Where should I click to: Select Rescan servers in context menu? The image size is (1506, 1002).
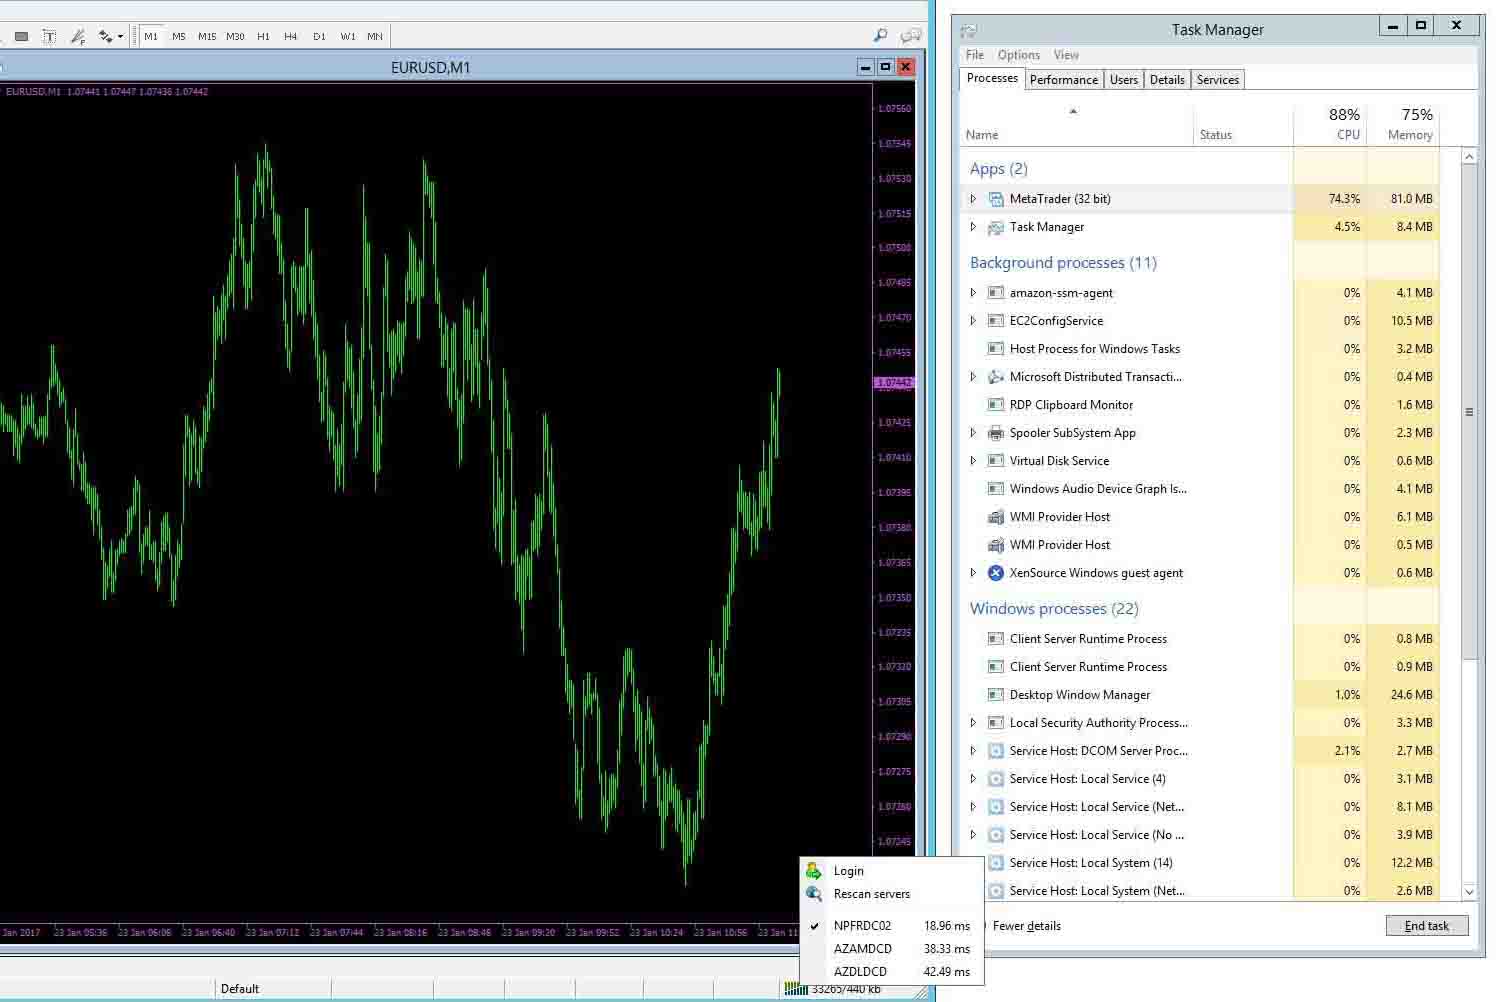(x=871, y=894)
